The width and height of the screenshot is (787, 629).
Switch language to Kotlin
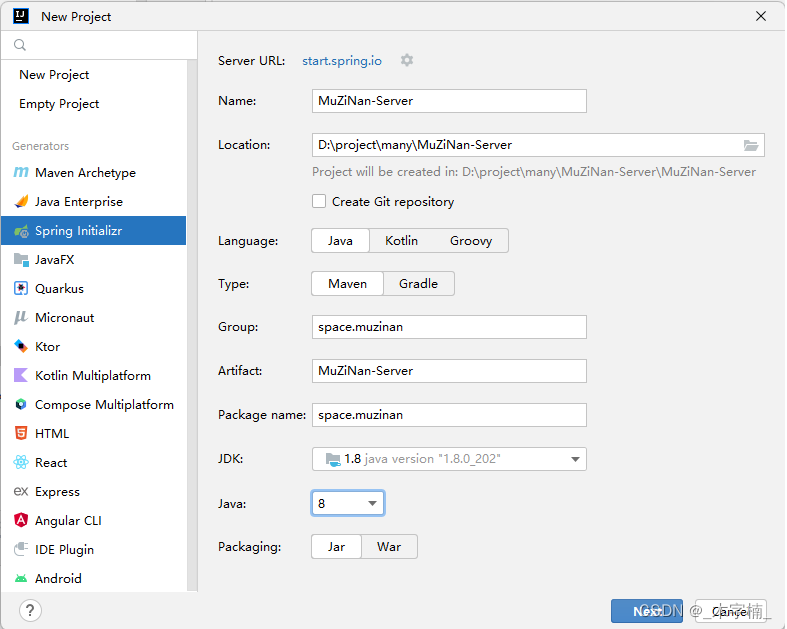tap(401, 241)
